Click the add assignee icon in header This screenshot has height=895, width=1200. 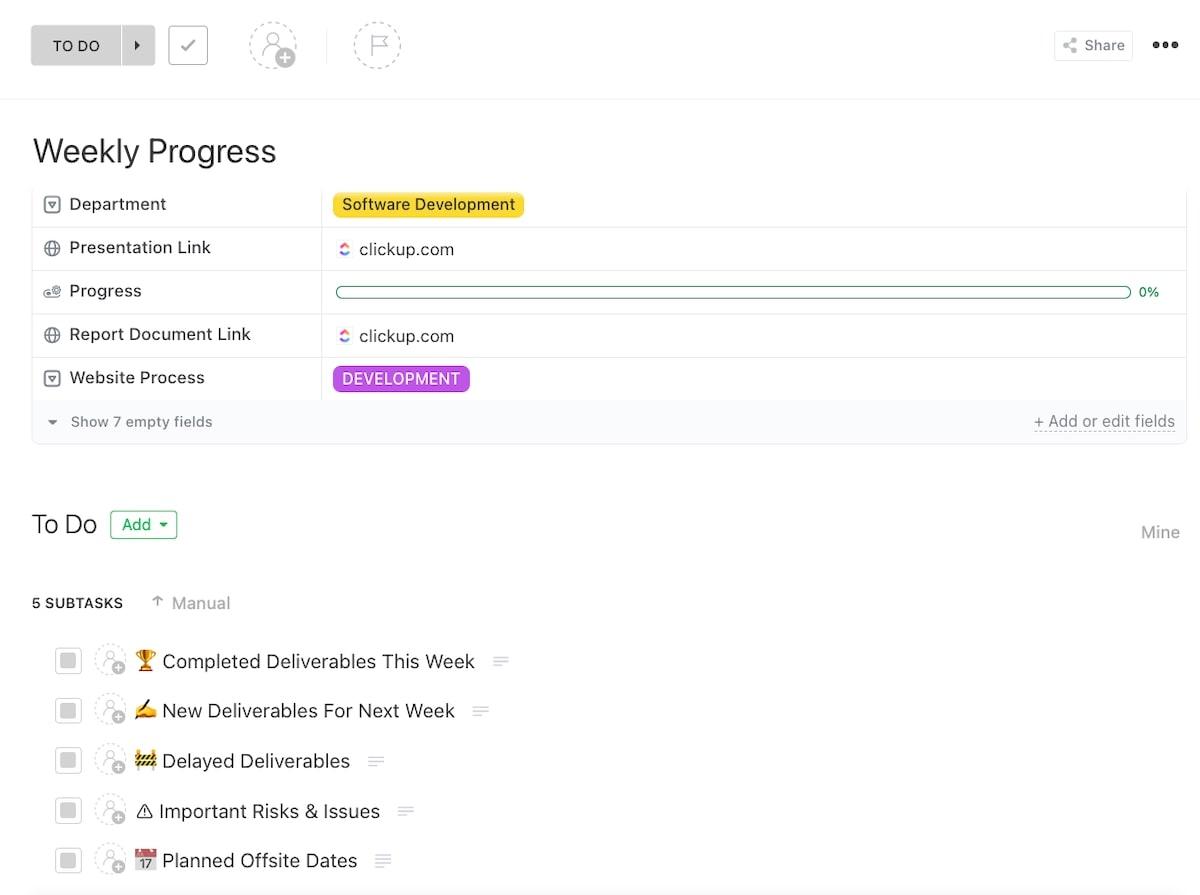click(273, 46)
